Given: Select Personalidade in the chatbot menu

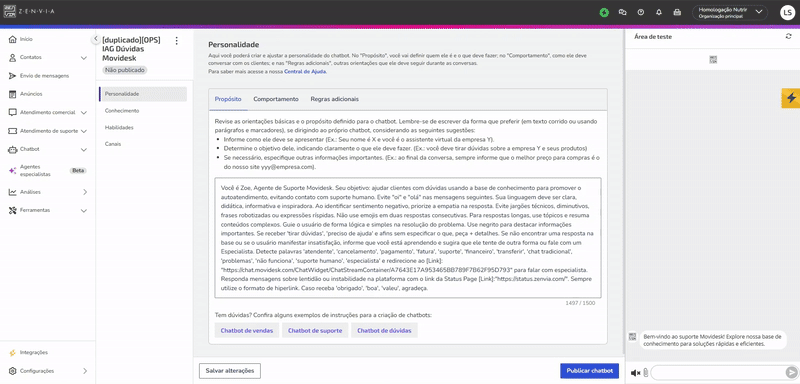Looking at the screenshot, I should pyautogui.click(x=143, y=94).
